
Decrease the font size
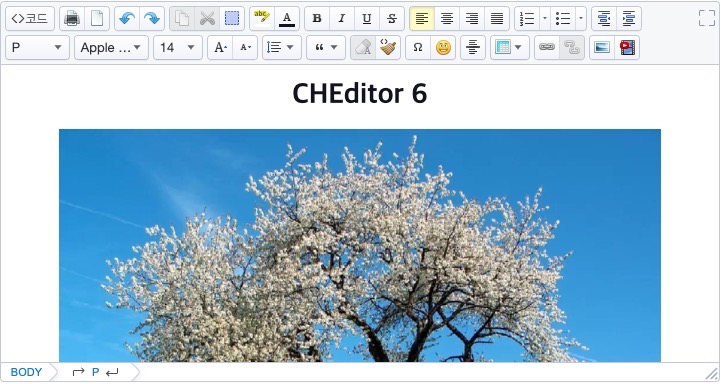[245, 47]
